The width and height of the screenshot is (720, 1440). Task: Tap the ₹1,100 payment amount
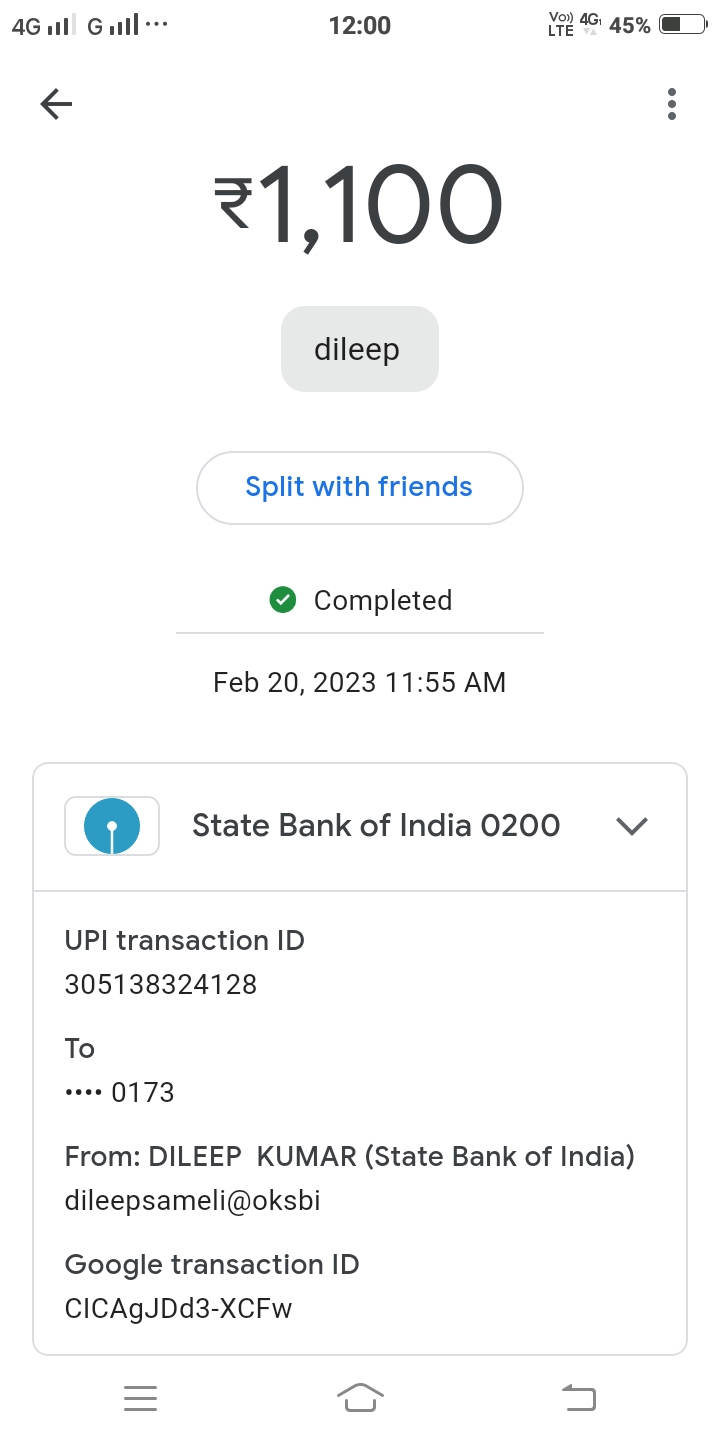[359, 206]
